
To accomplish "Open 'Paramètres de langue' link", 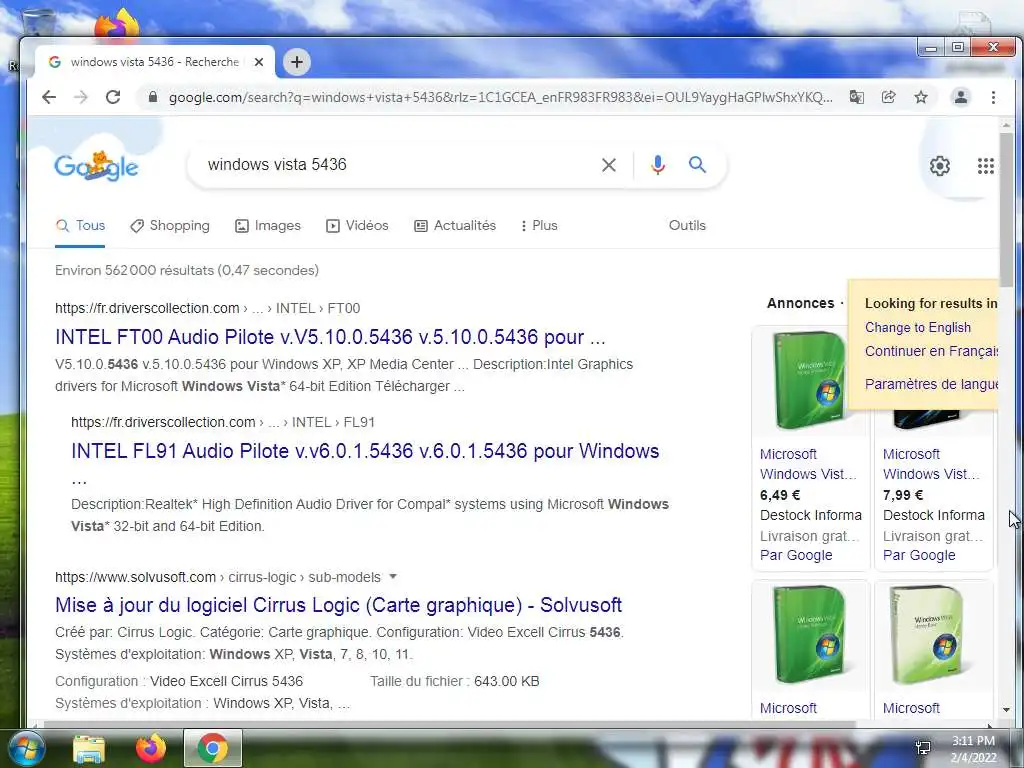I will 931,384.
